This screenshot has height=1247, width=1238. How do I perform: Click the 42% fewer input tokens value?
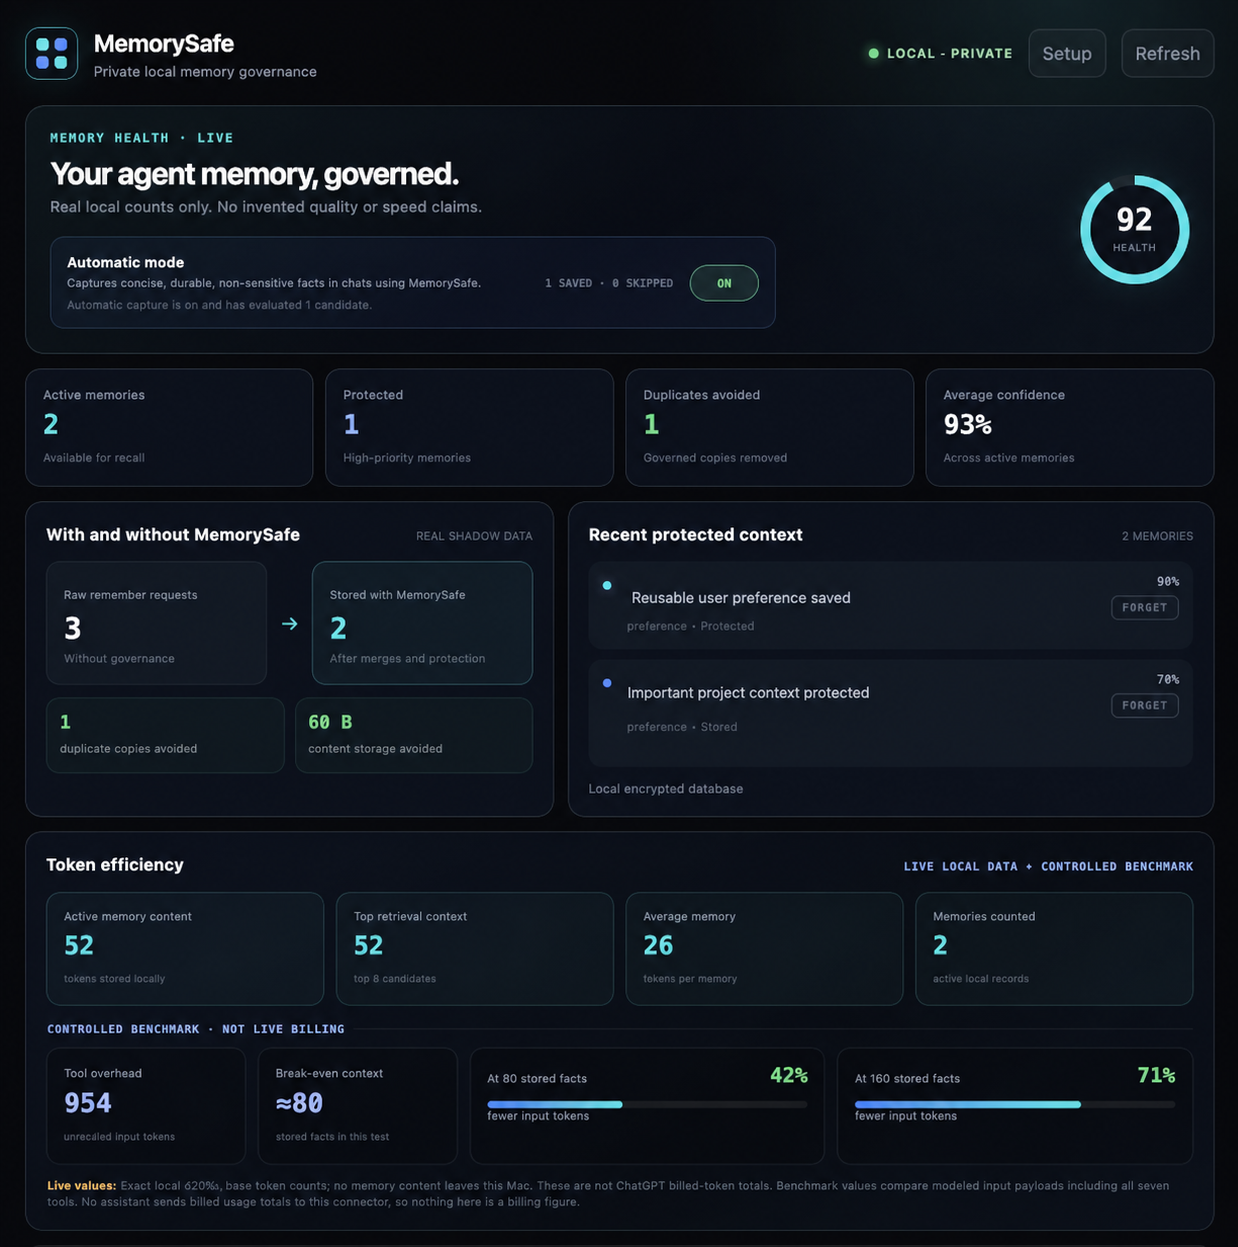(x=788, y=1075)
